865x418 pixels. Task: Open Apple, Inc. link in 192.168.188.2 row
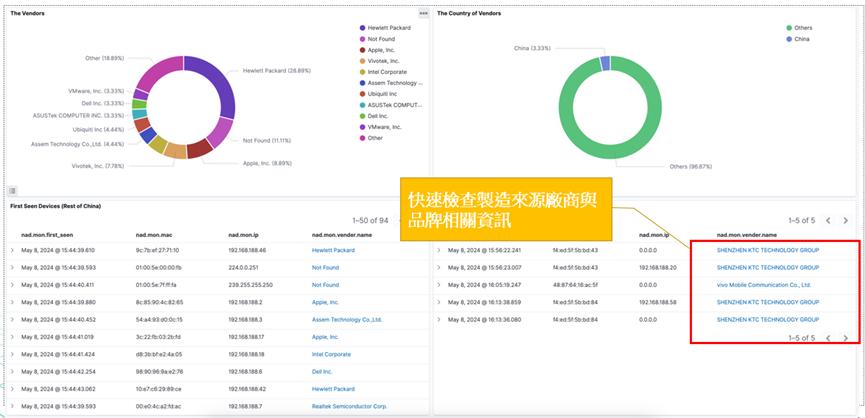(x=325, y=302)
